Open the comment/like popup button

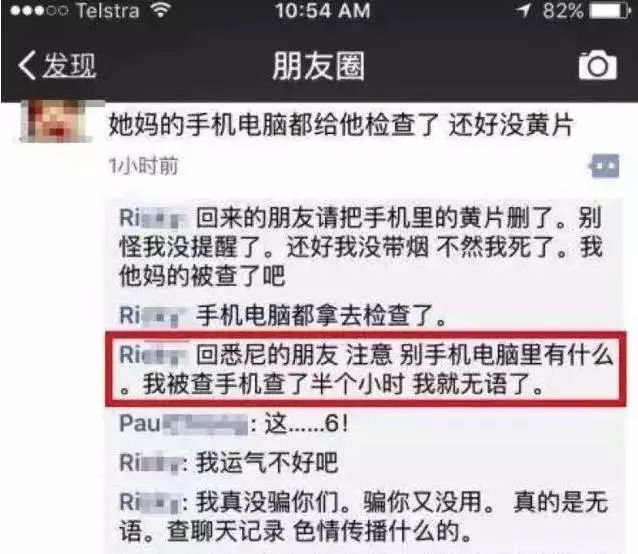[605, 166]
